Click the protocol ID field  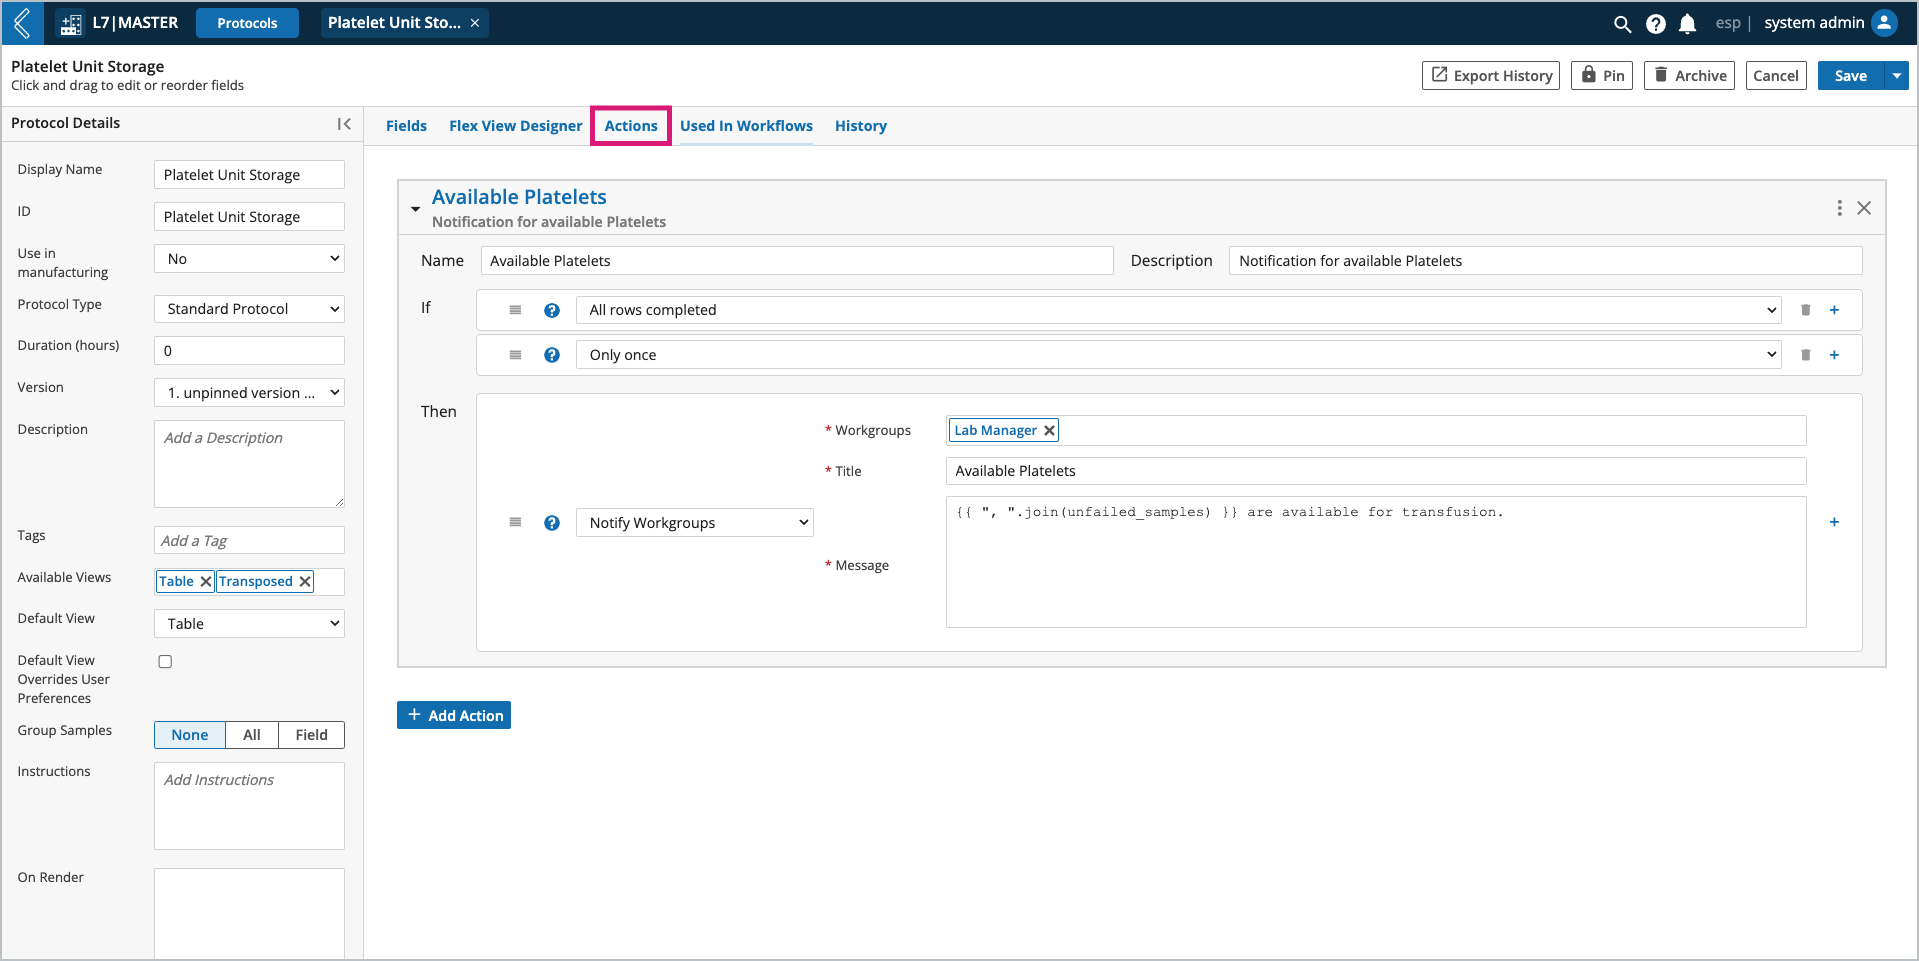249,217
